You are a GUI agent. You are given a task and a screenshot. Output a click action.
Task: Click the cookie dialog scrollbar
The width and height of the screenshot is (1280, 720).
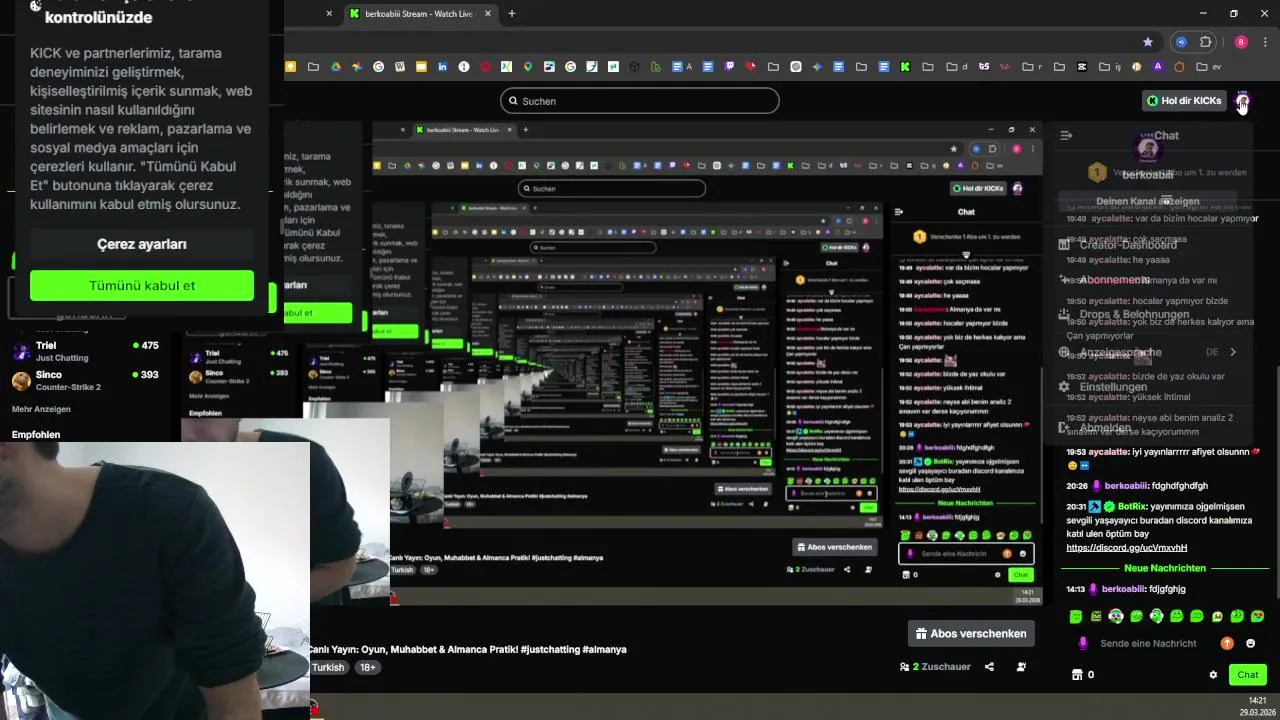click(281, 227)
